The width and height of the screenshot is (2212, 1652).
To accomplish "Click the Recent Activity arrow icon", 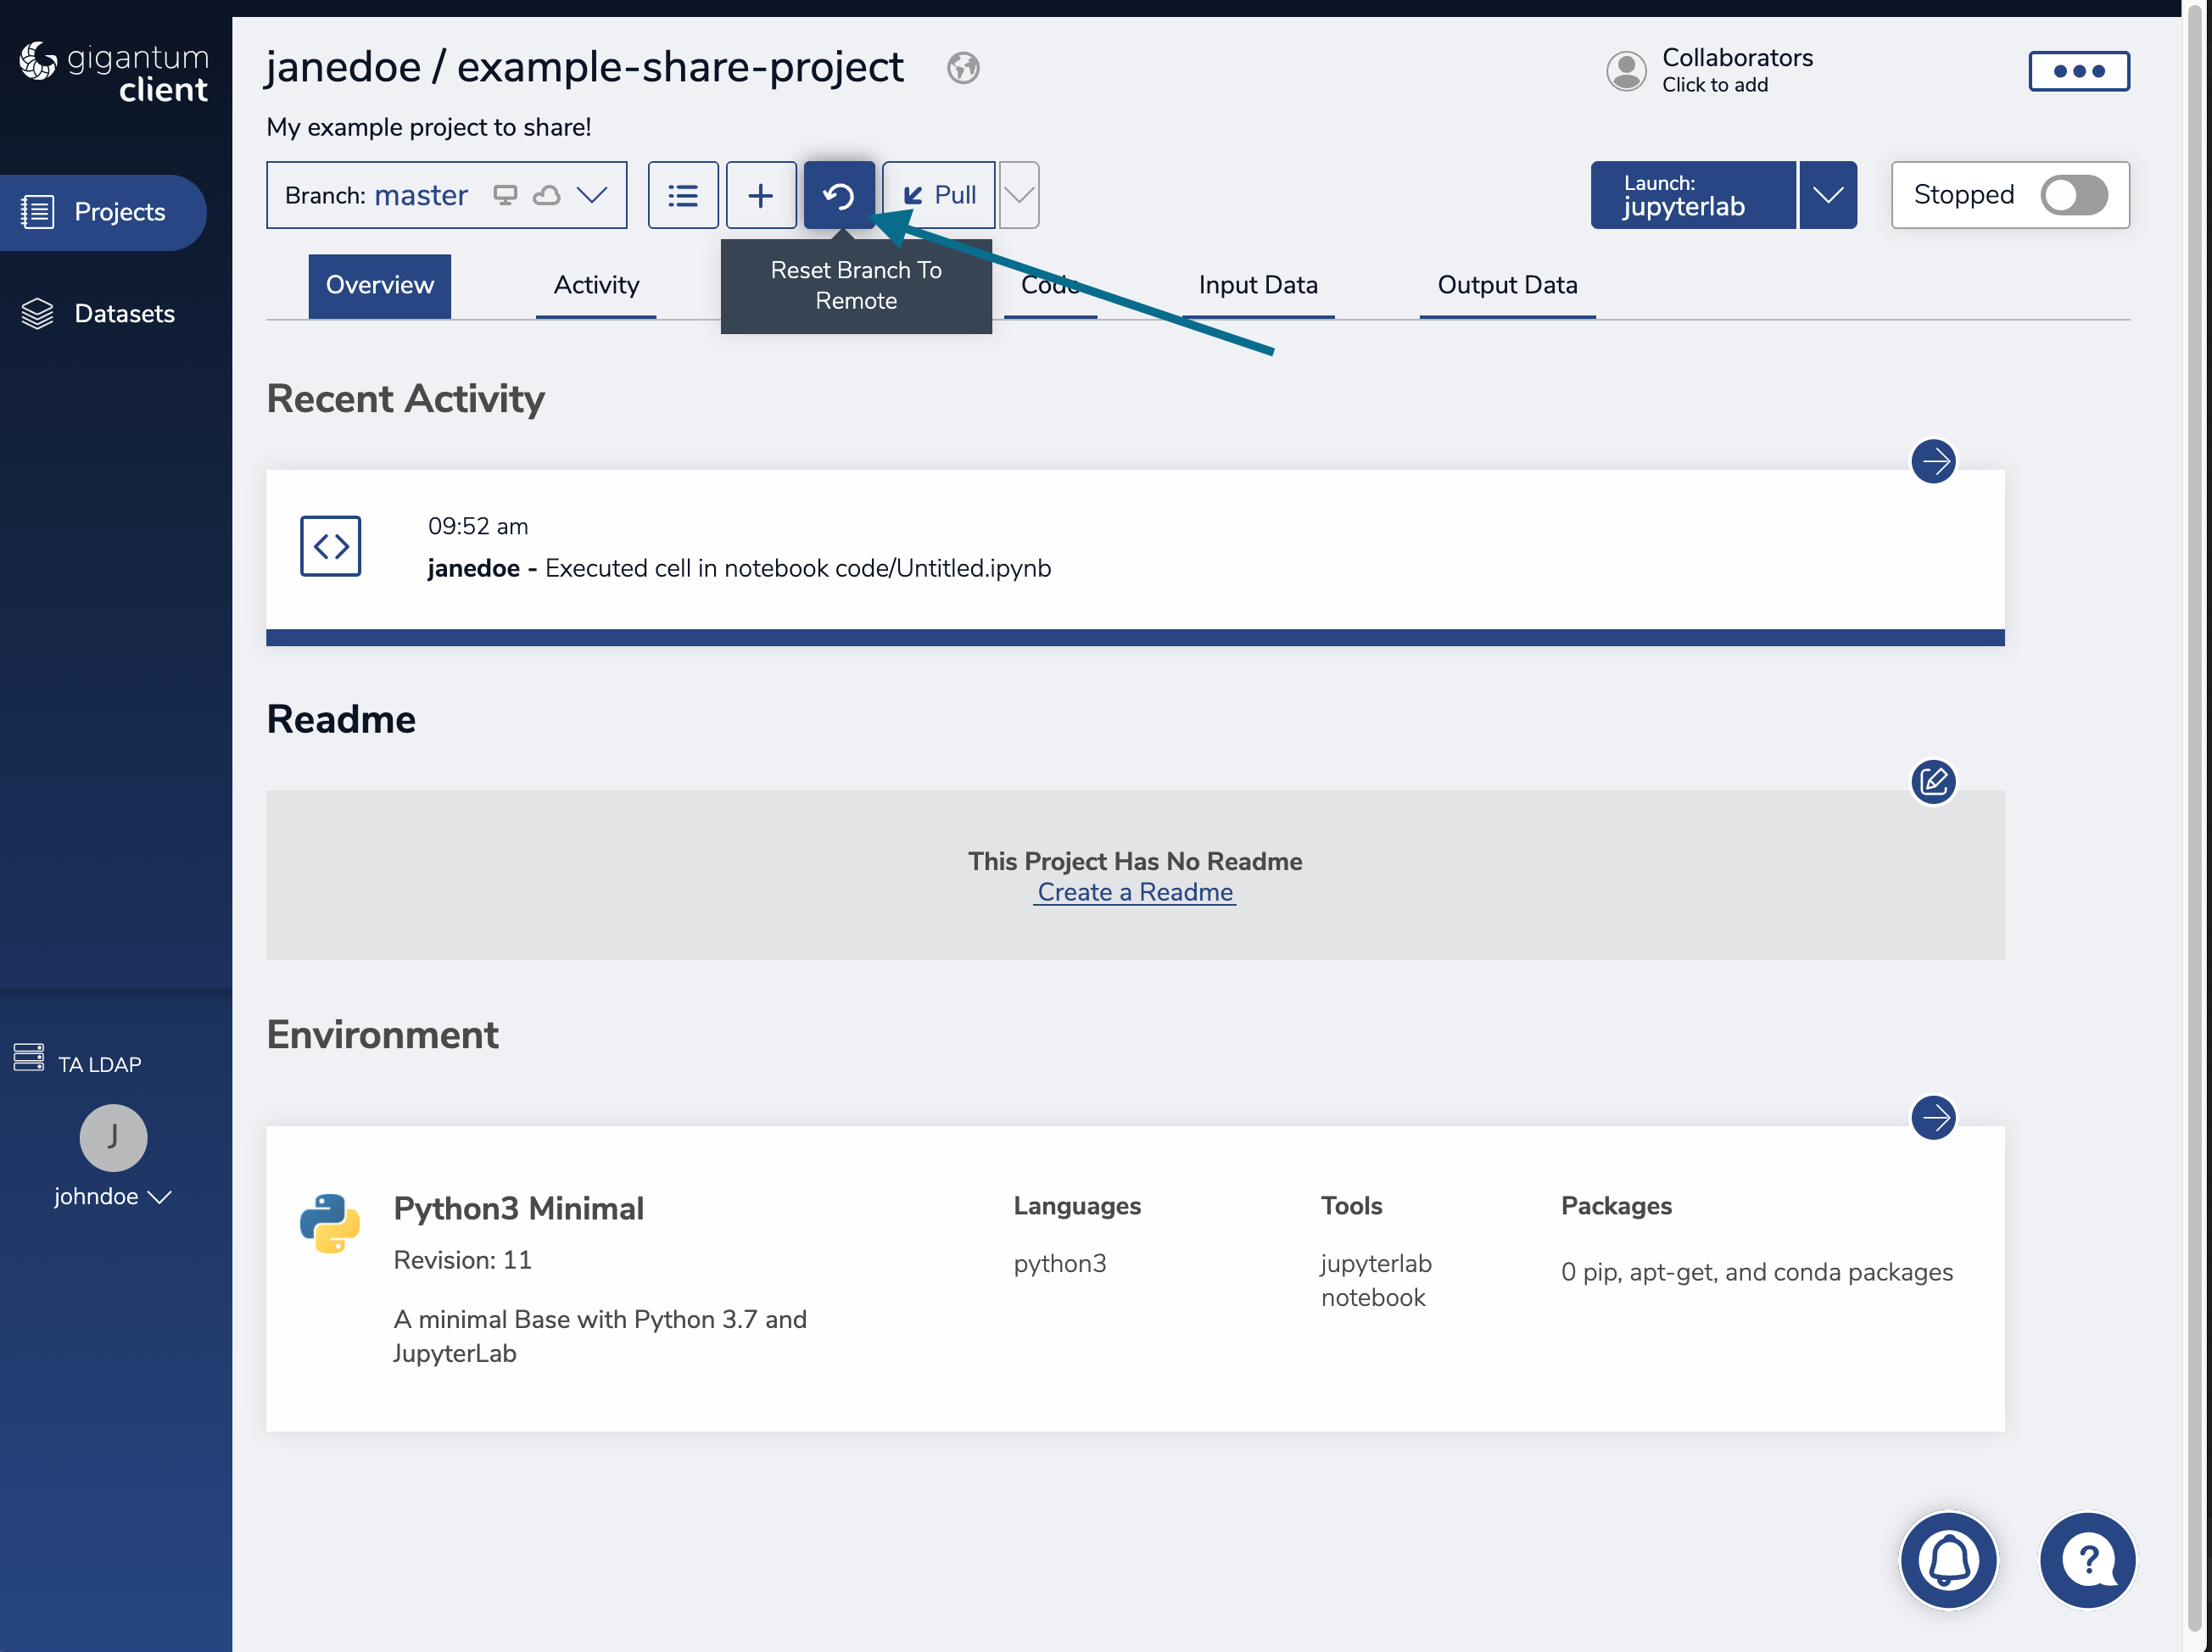I will 1932,461.
